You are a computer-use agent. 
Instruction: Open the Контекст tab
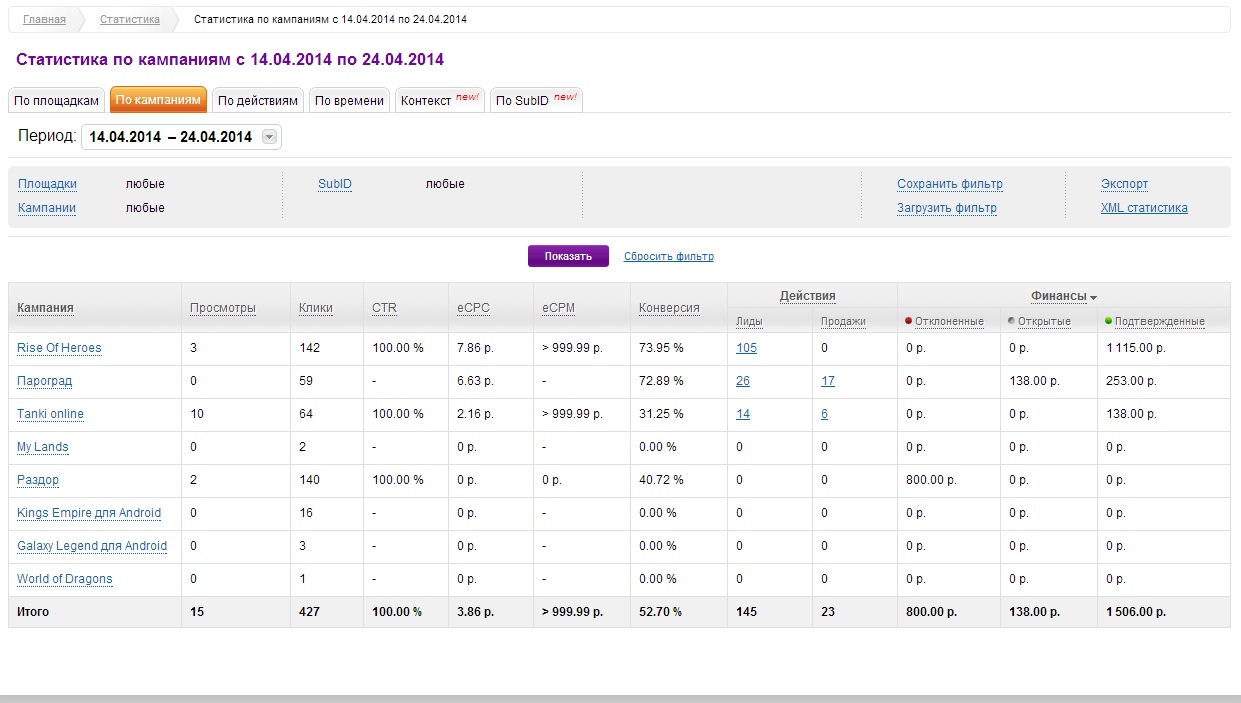pos(439,100)
